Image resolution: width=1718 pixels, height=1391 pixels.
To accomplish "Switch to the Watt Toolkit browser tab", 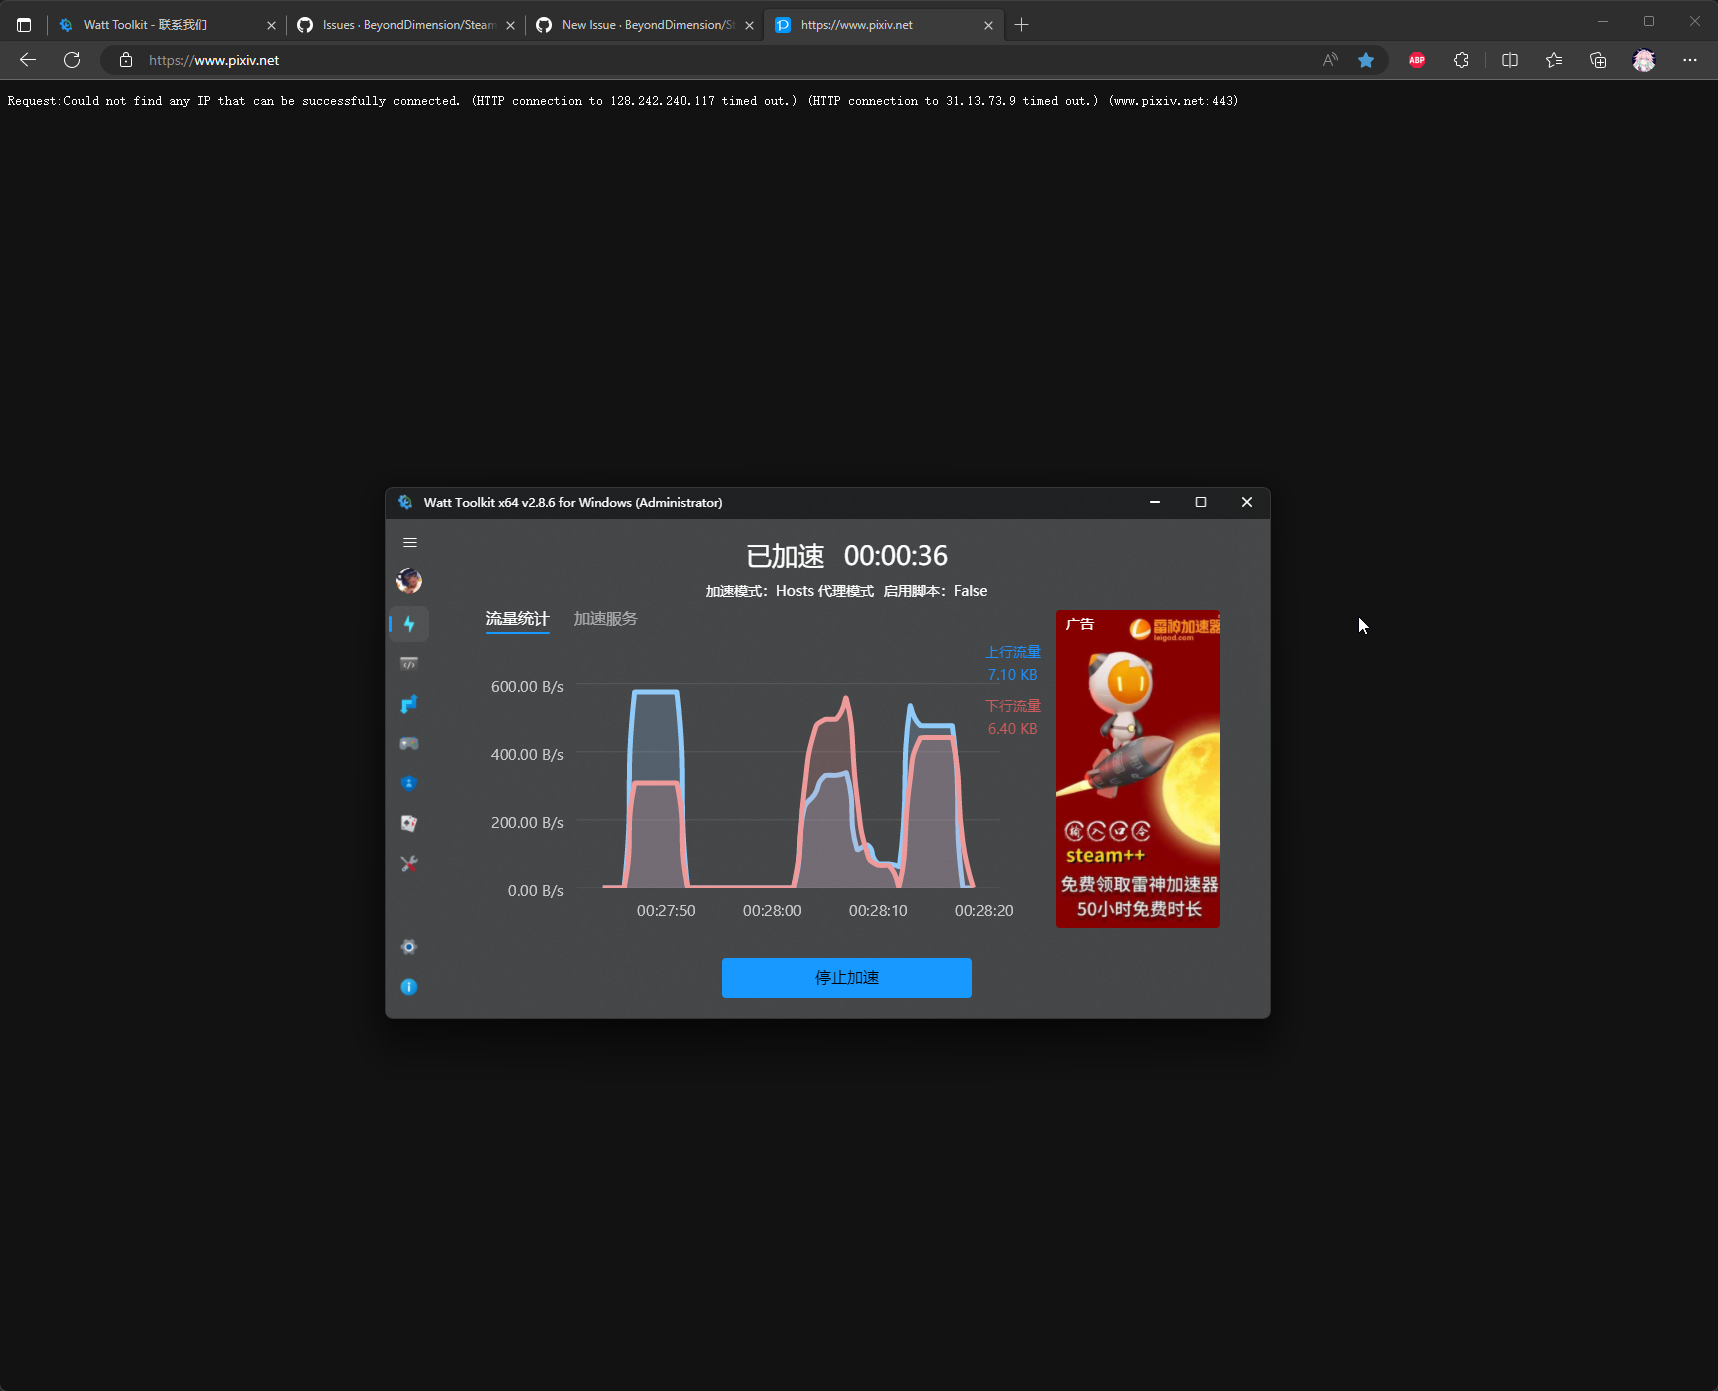I will 145,24.
